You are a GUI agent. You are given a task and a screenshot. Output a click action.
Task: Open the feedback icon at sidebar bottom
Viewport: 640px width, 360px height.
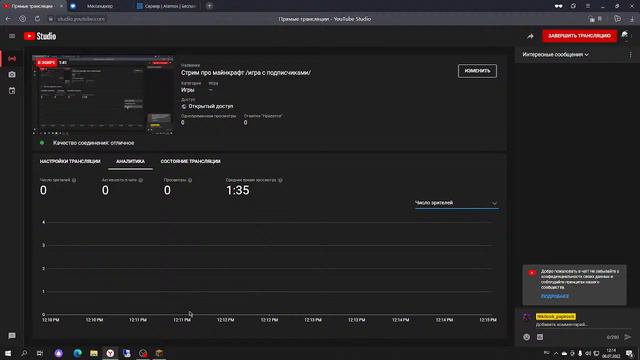click(x=12, y=336)
